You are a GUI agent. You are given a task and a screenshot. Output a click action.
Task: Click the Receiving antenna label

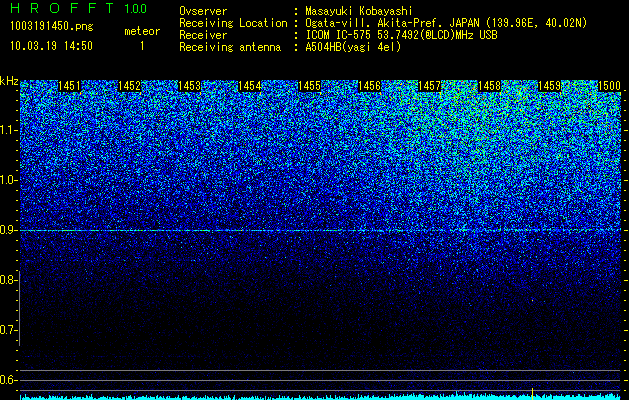(230, 47)
